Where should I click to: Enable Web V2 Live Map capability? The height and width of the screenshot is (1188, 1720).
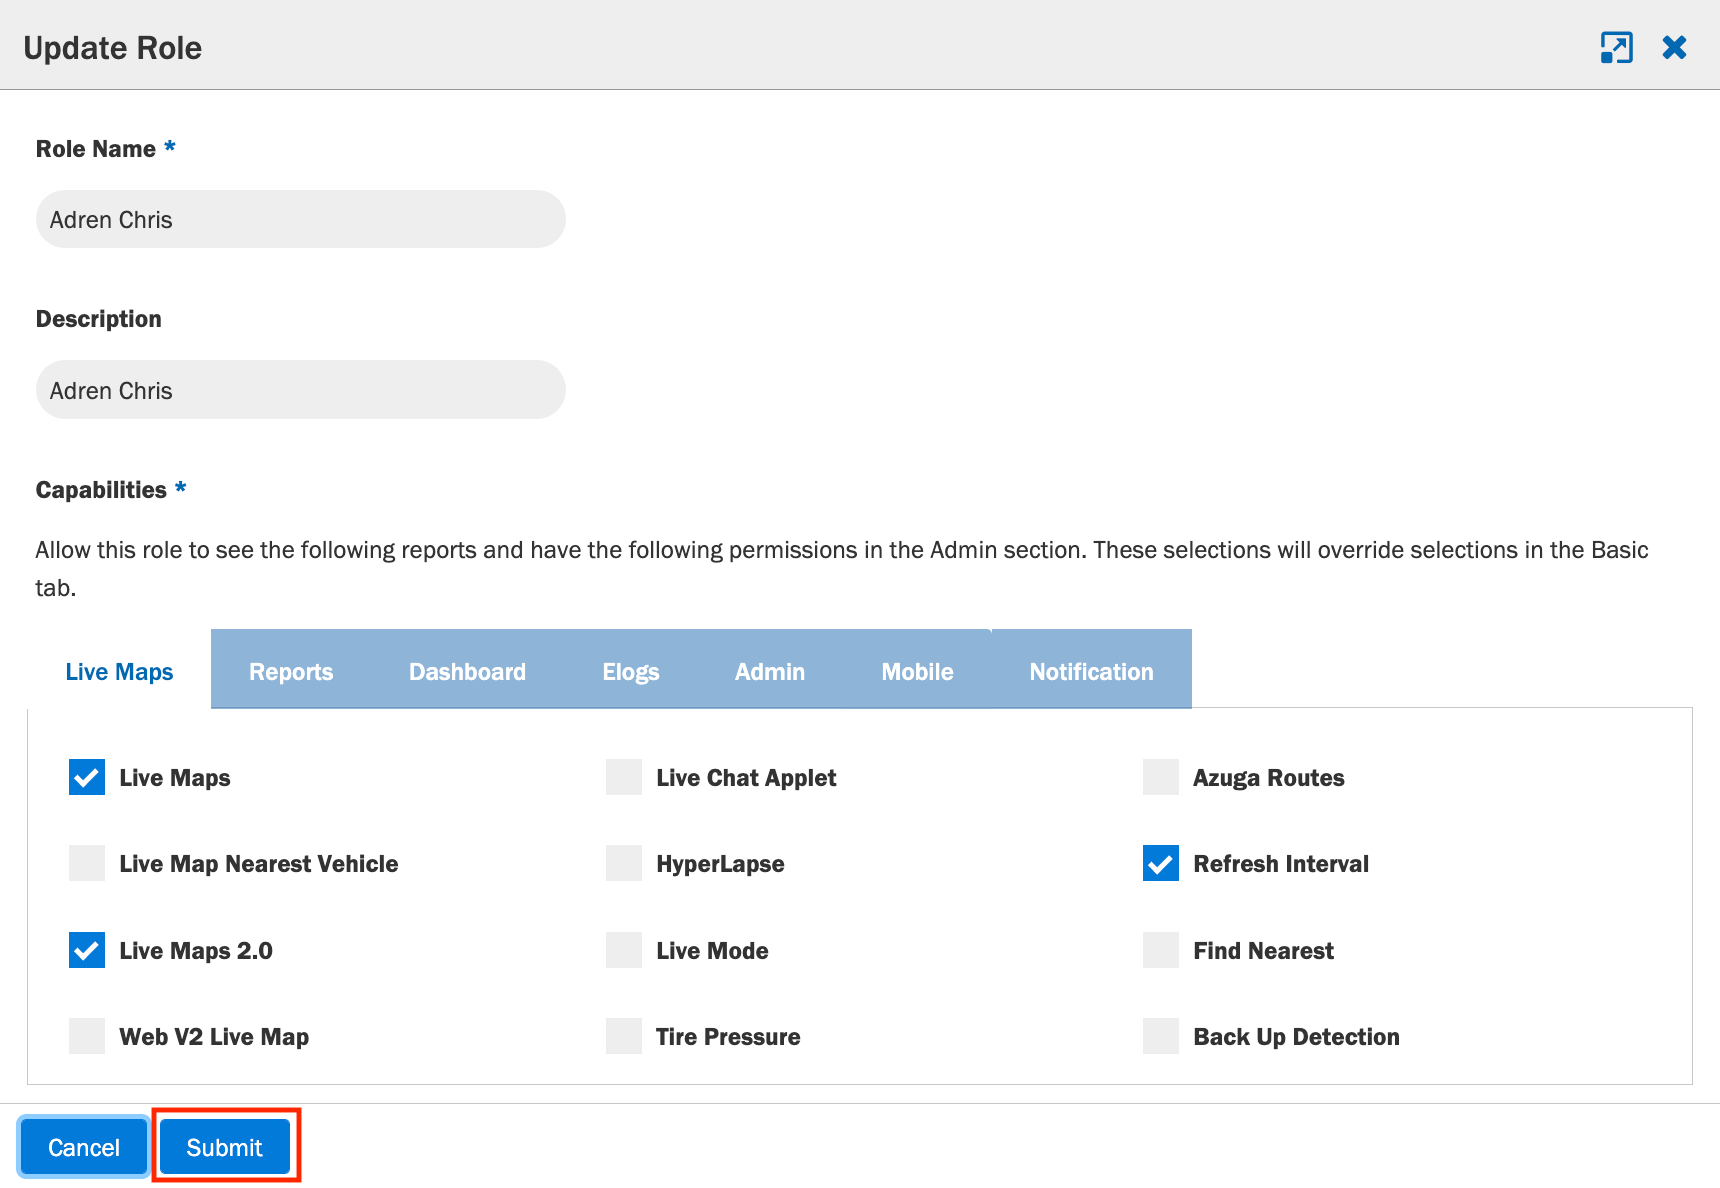click(87, 1036)
